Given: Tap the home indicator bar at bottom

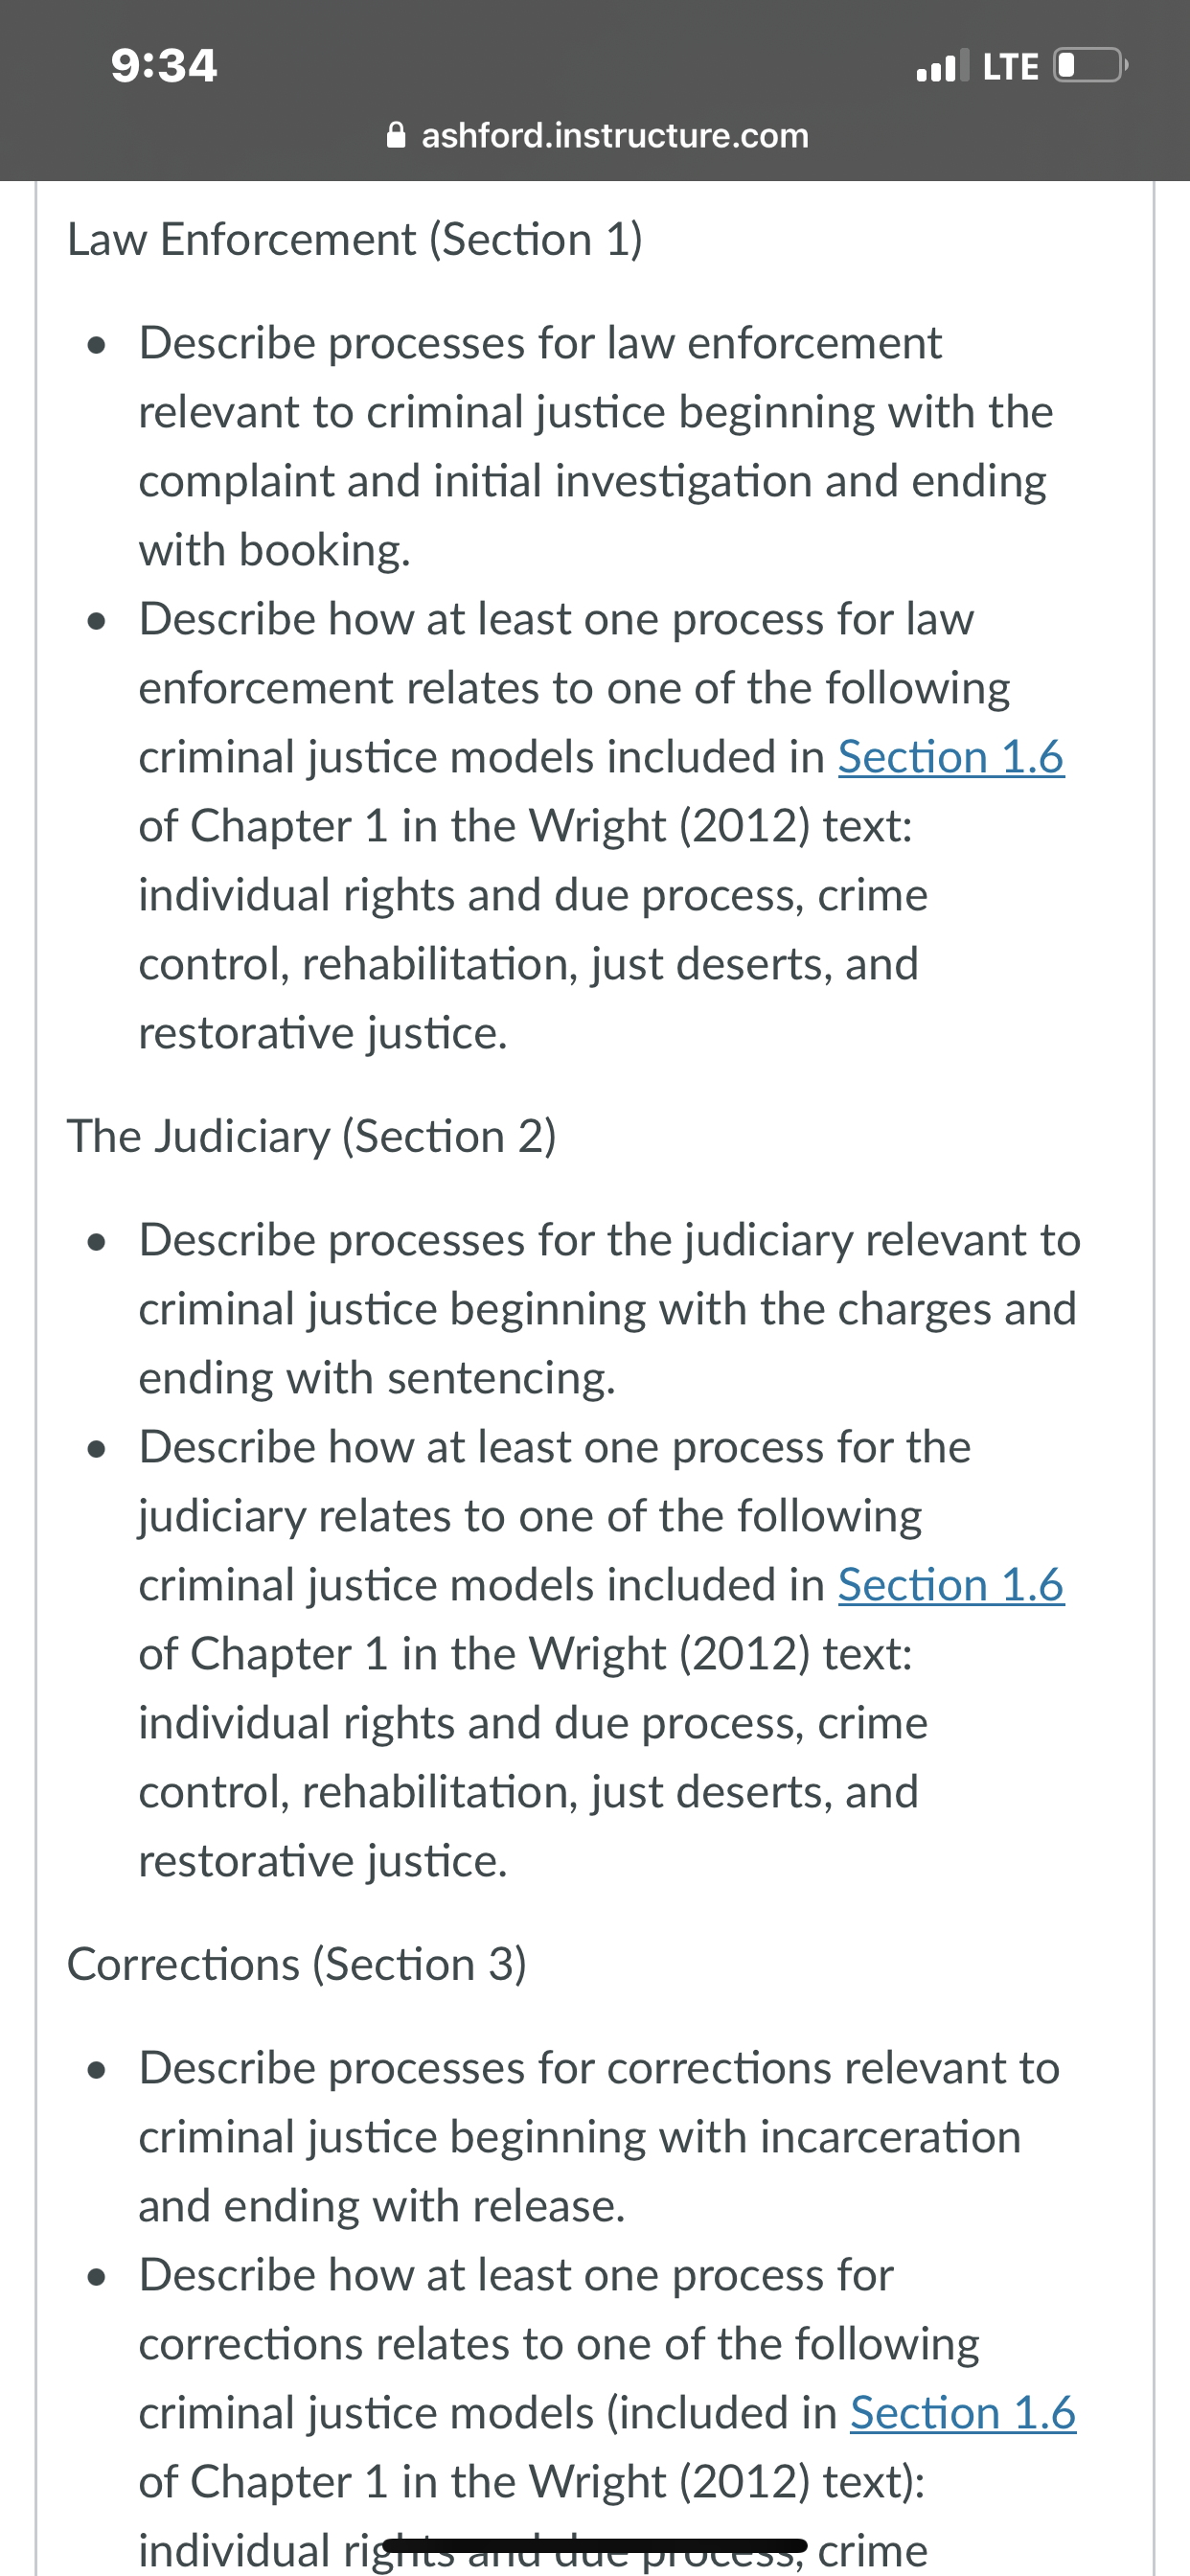Looking at the screenshot, I should [595, 2544].
